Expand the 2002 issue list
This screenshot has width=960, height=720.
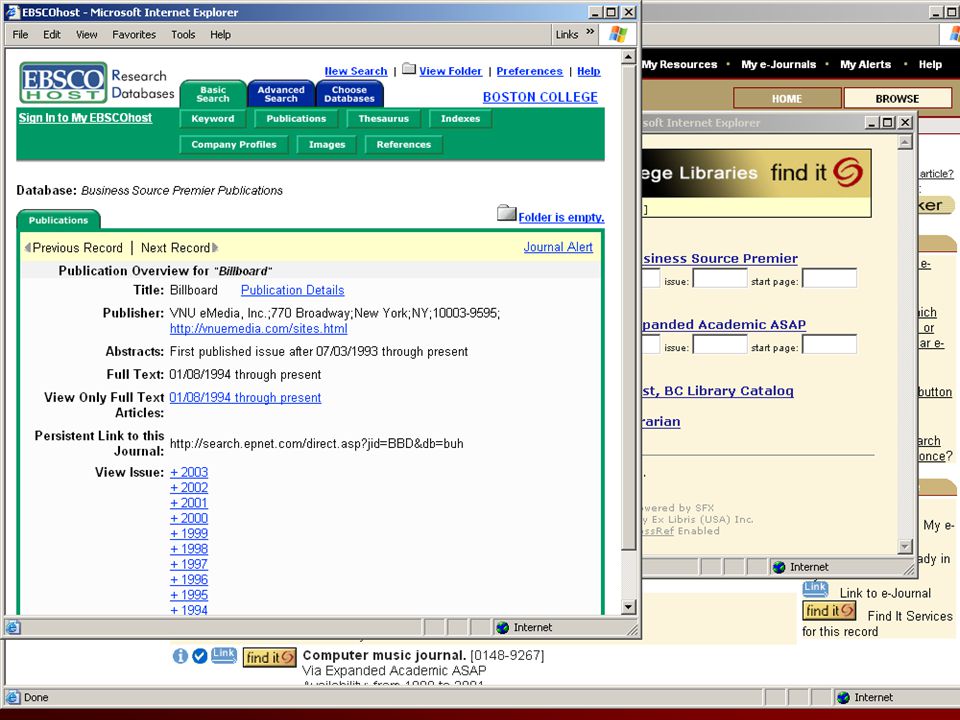click(x=189, y=487)
